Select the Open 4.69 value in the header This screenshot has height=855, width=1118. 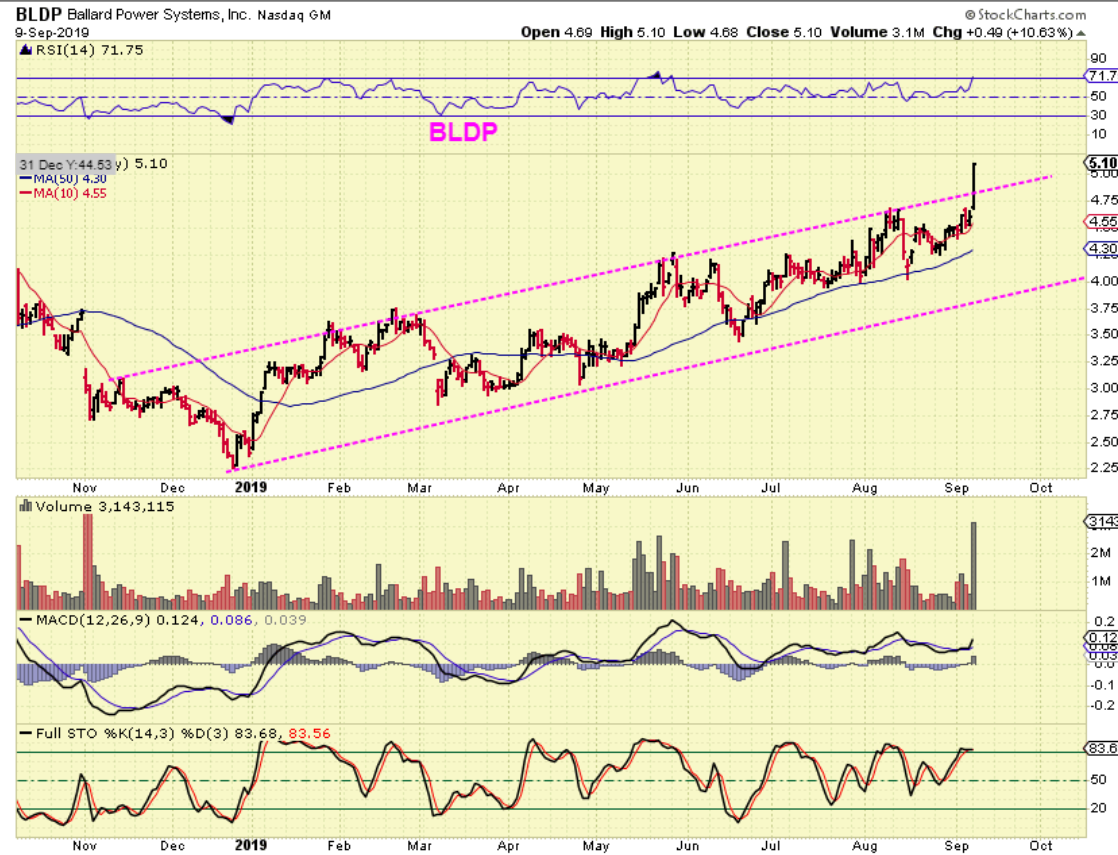[x=556, y=32]
